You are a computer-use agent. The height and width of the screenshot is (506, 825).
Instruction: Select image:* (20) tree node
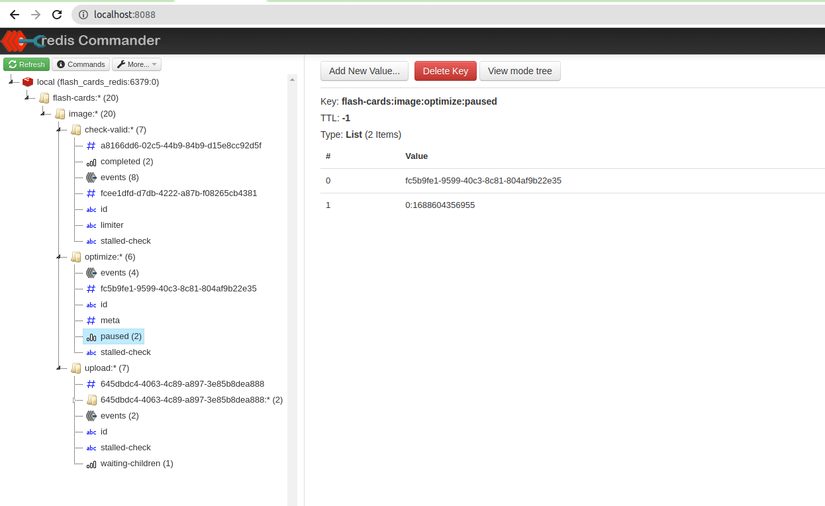pos(92,114)
